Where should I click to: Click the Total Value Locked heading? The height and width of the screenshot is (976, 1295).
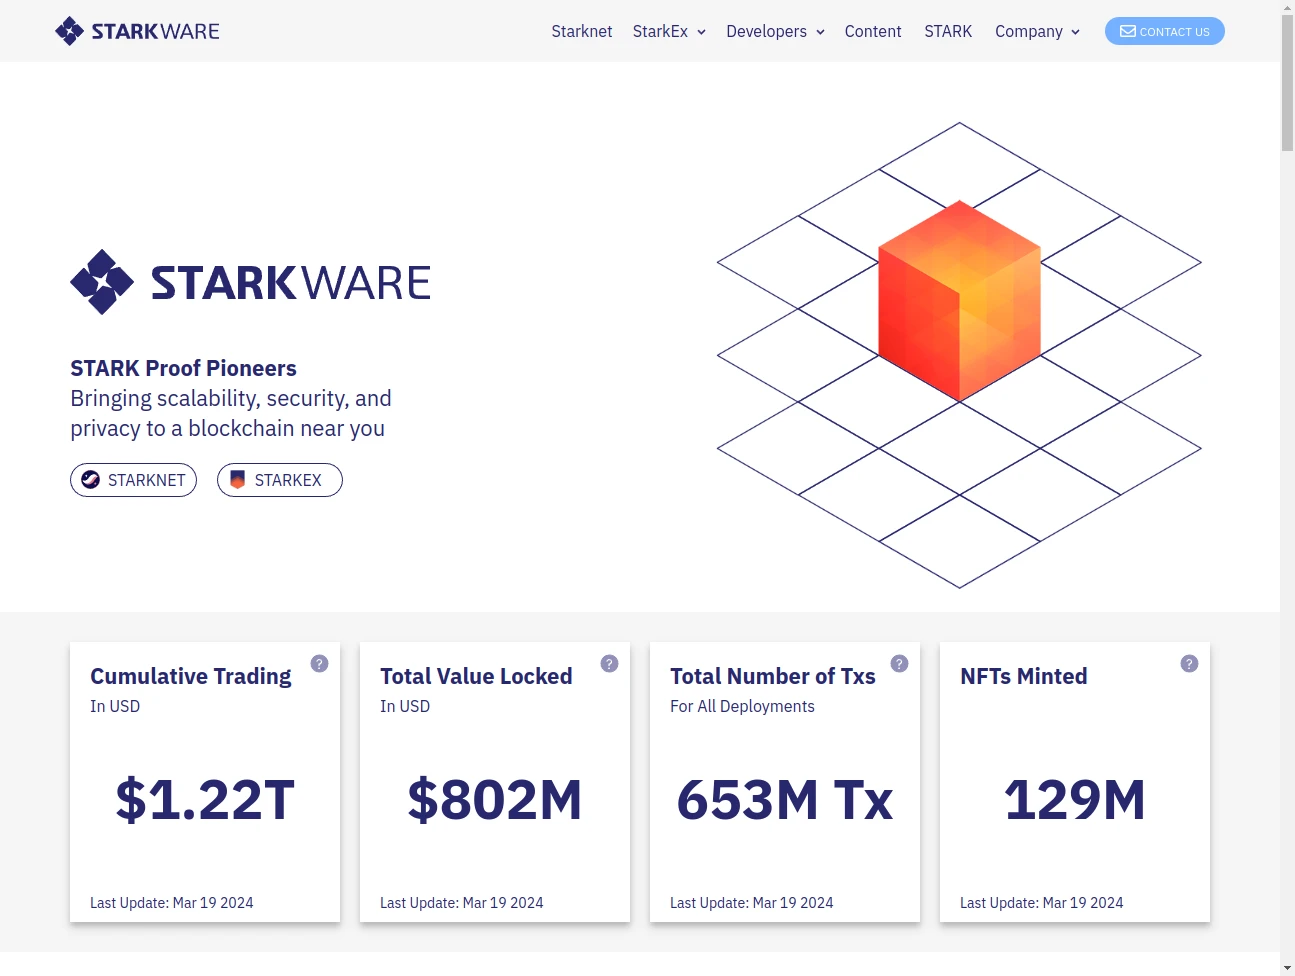tap(476, 676)
